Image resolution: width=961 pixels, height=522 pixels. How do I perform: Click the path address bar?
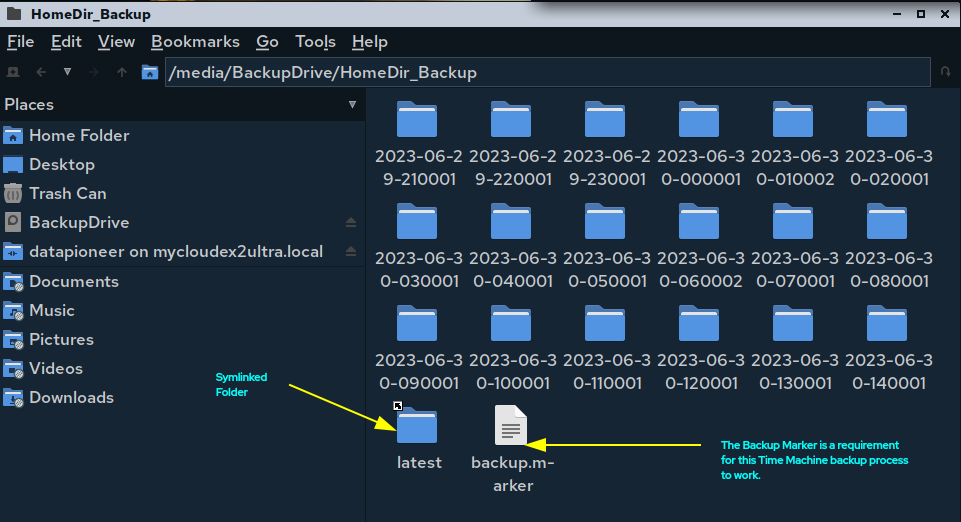pos(548,72)
